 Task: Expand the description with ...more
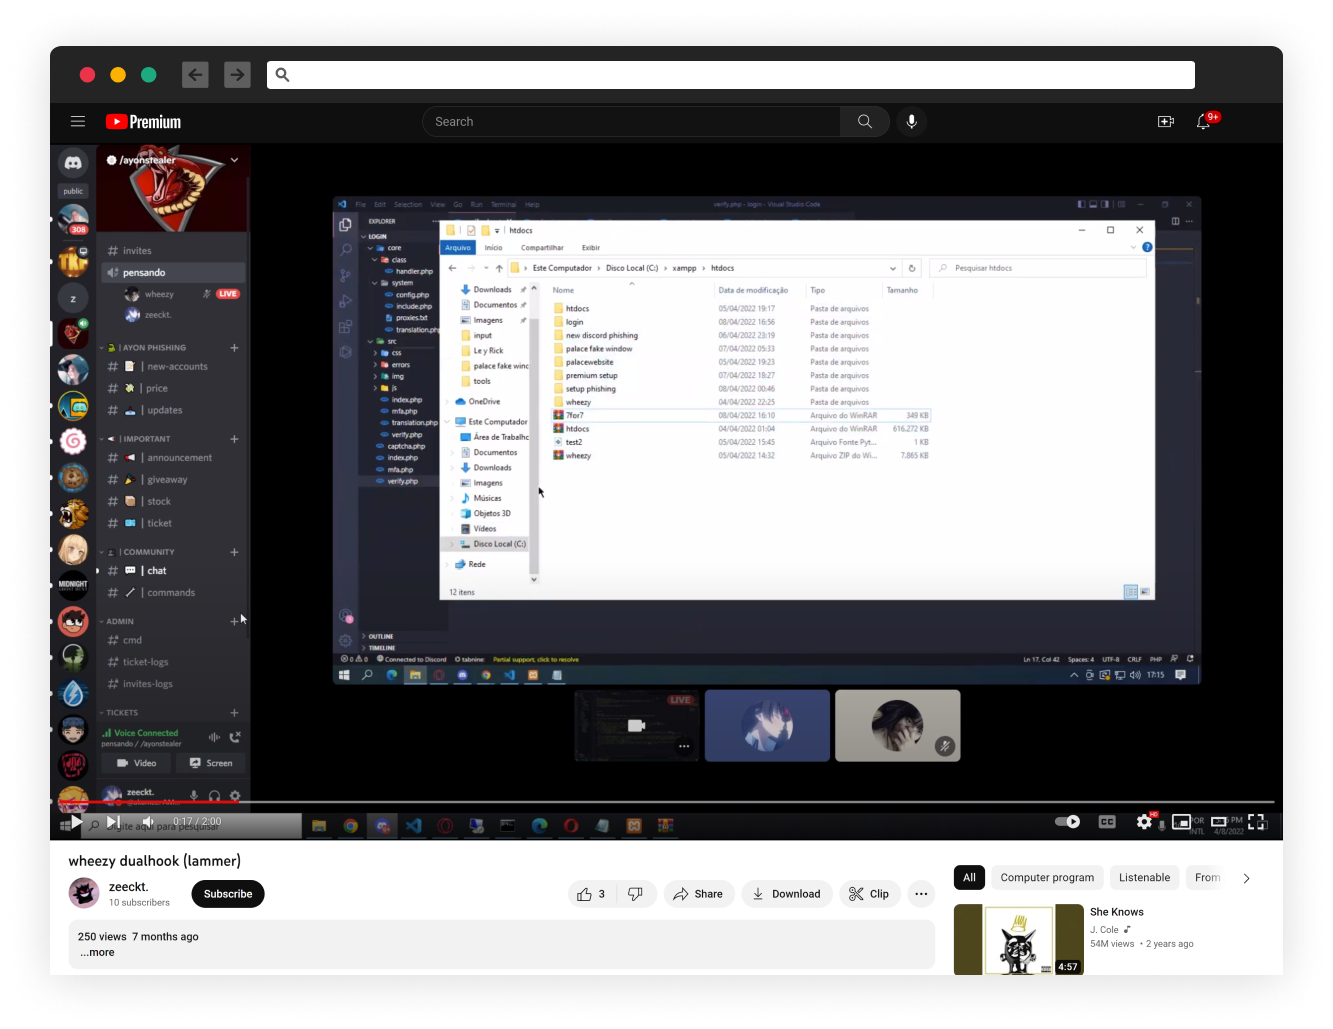[x=98, y=953]
